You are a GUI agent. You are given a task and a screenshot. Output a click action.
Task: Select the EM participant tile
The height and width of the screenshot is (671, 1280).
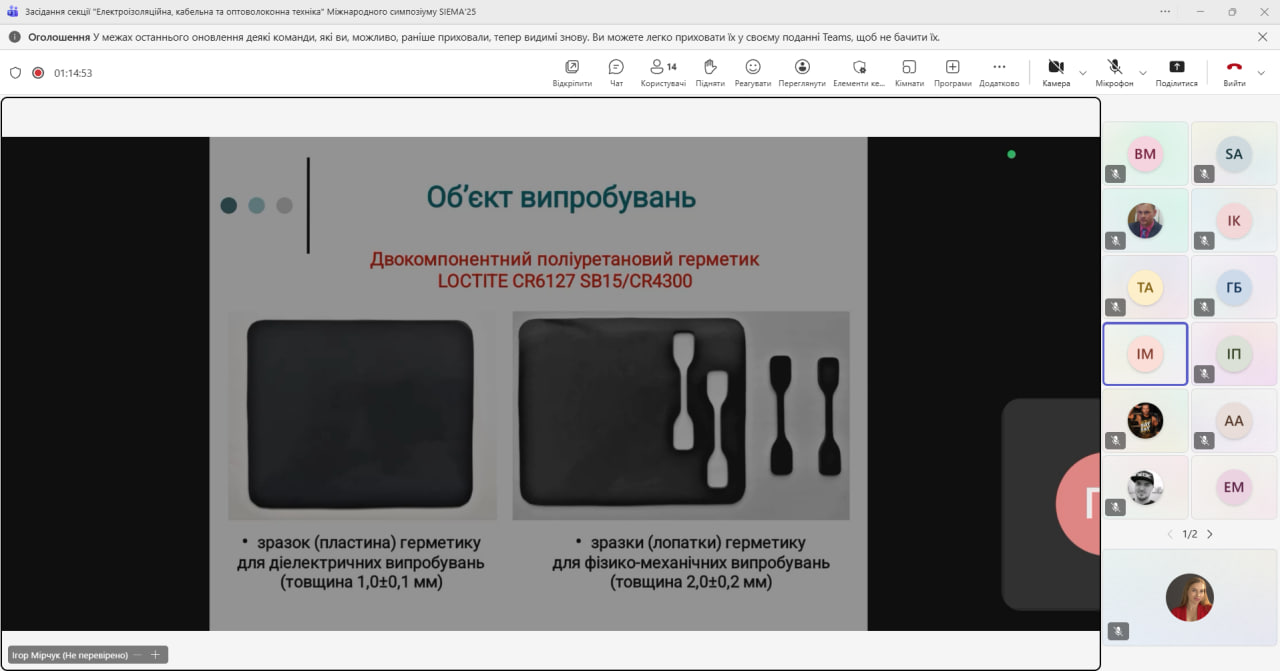[x=1234, y=487]
